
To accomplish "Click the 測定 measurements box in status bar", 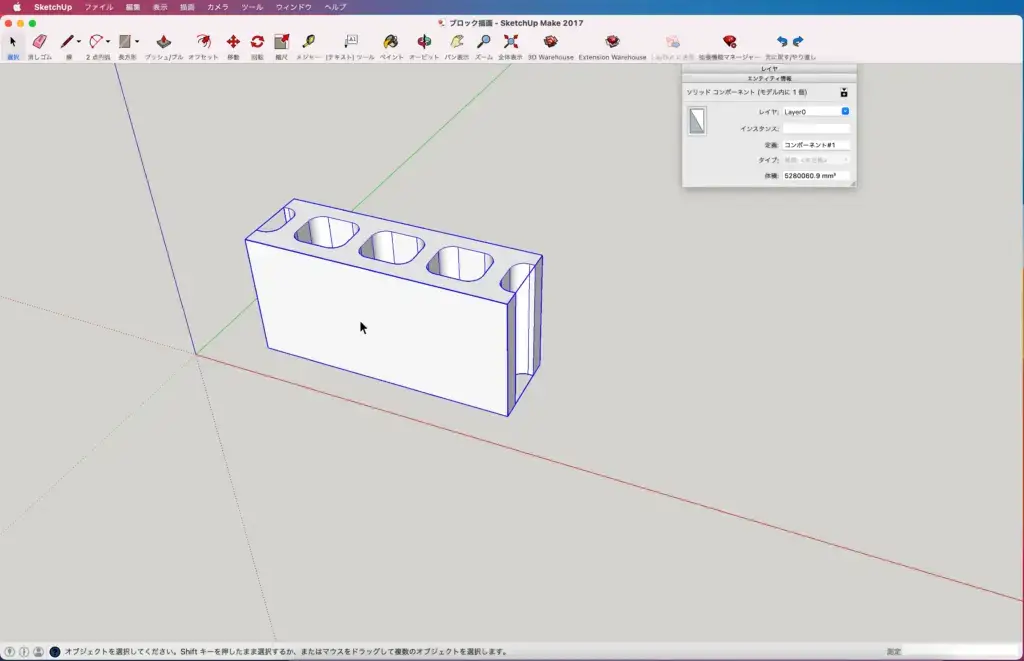I will 960,651.
